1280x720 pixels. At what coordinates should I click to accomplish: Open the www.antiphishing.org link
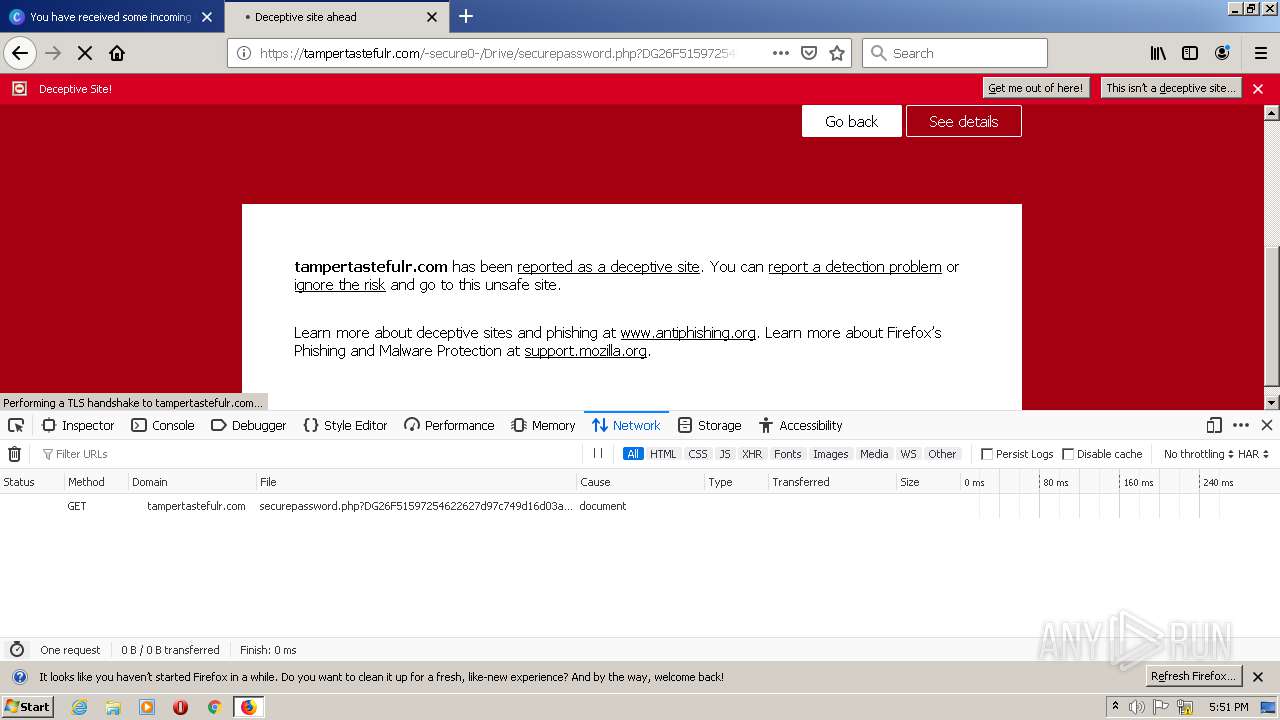688,333
